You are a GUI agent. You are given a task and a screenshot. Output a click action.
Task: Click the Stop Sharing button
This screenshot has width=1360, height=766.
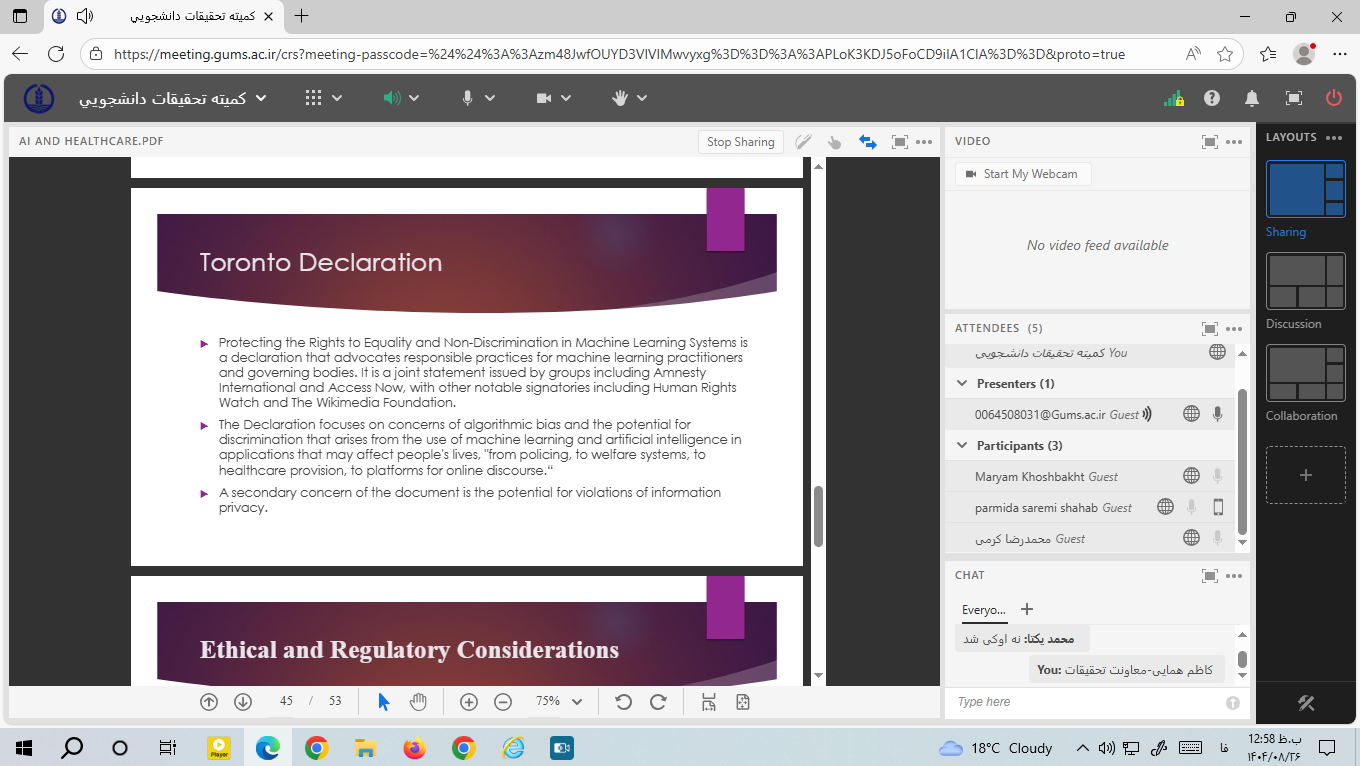click(x=740, y=142)
